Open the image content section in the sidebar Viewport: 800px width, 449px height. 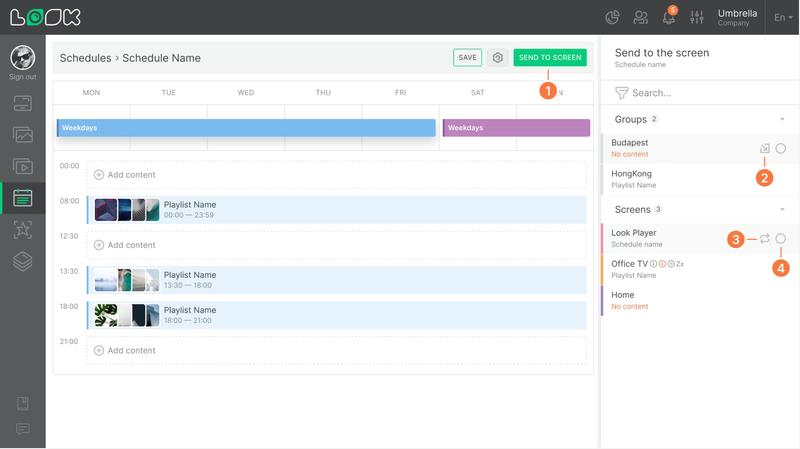(22, 135)
